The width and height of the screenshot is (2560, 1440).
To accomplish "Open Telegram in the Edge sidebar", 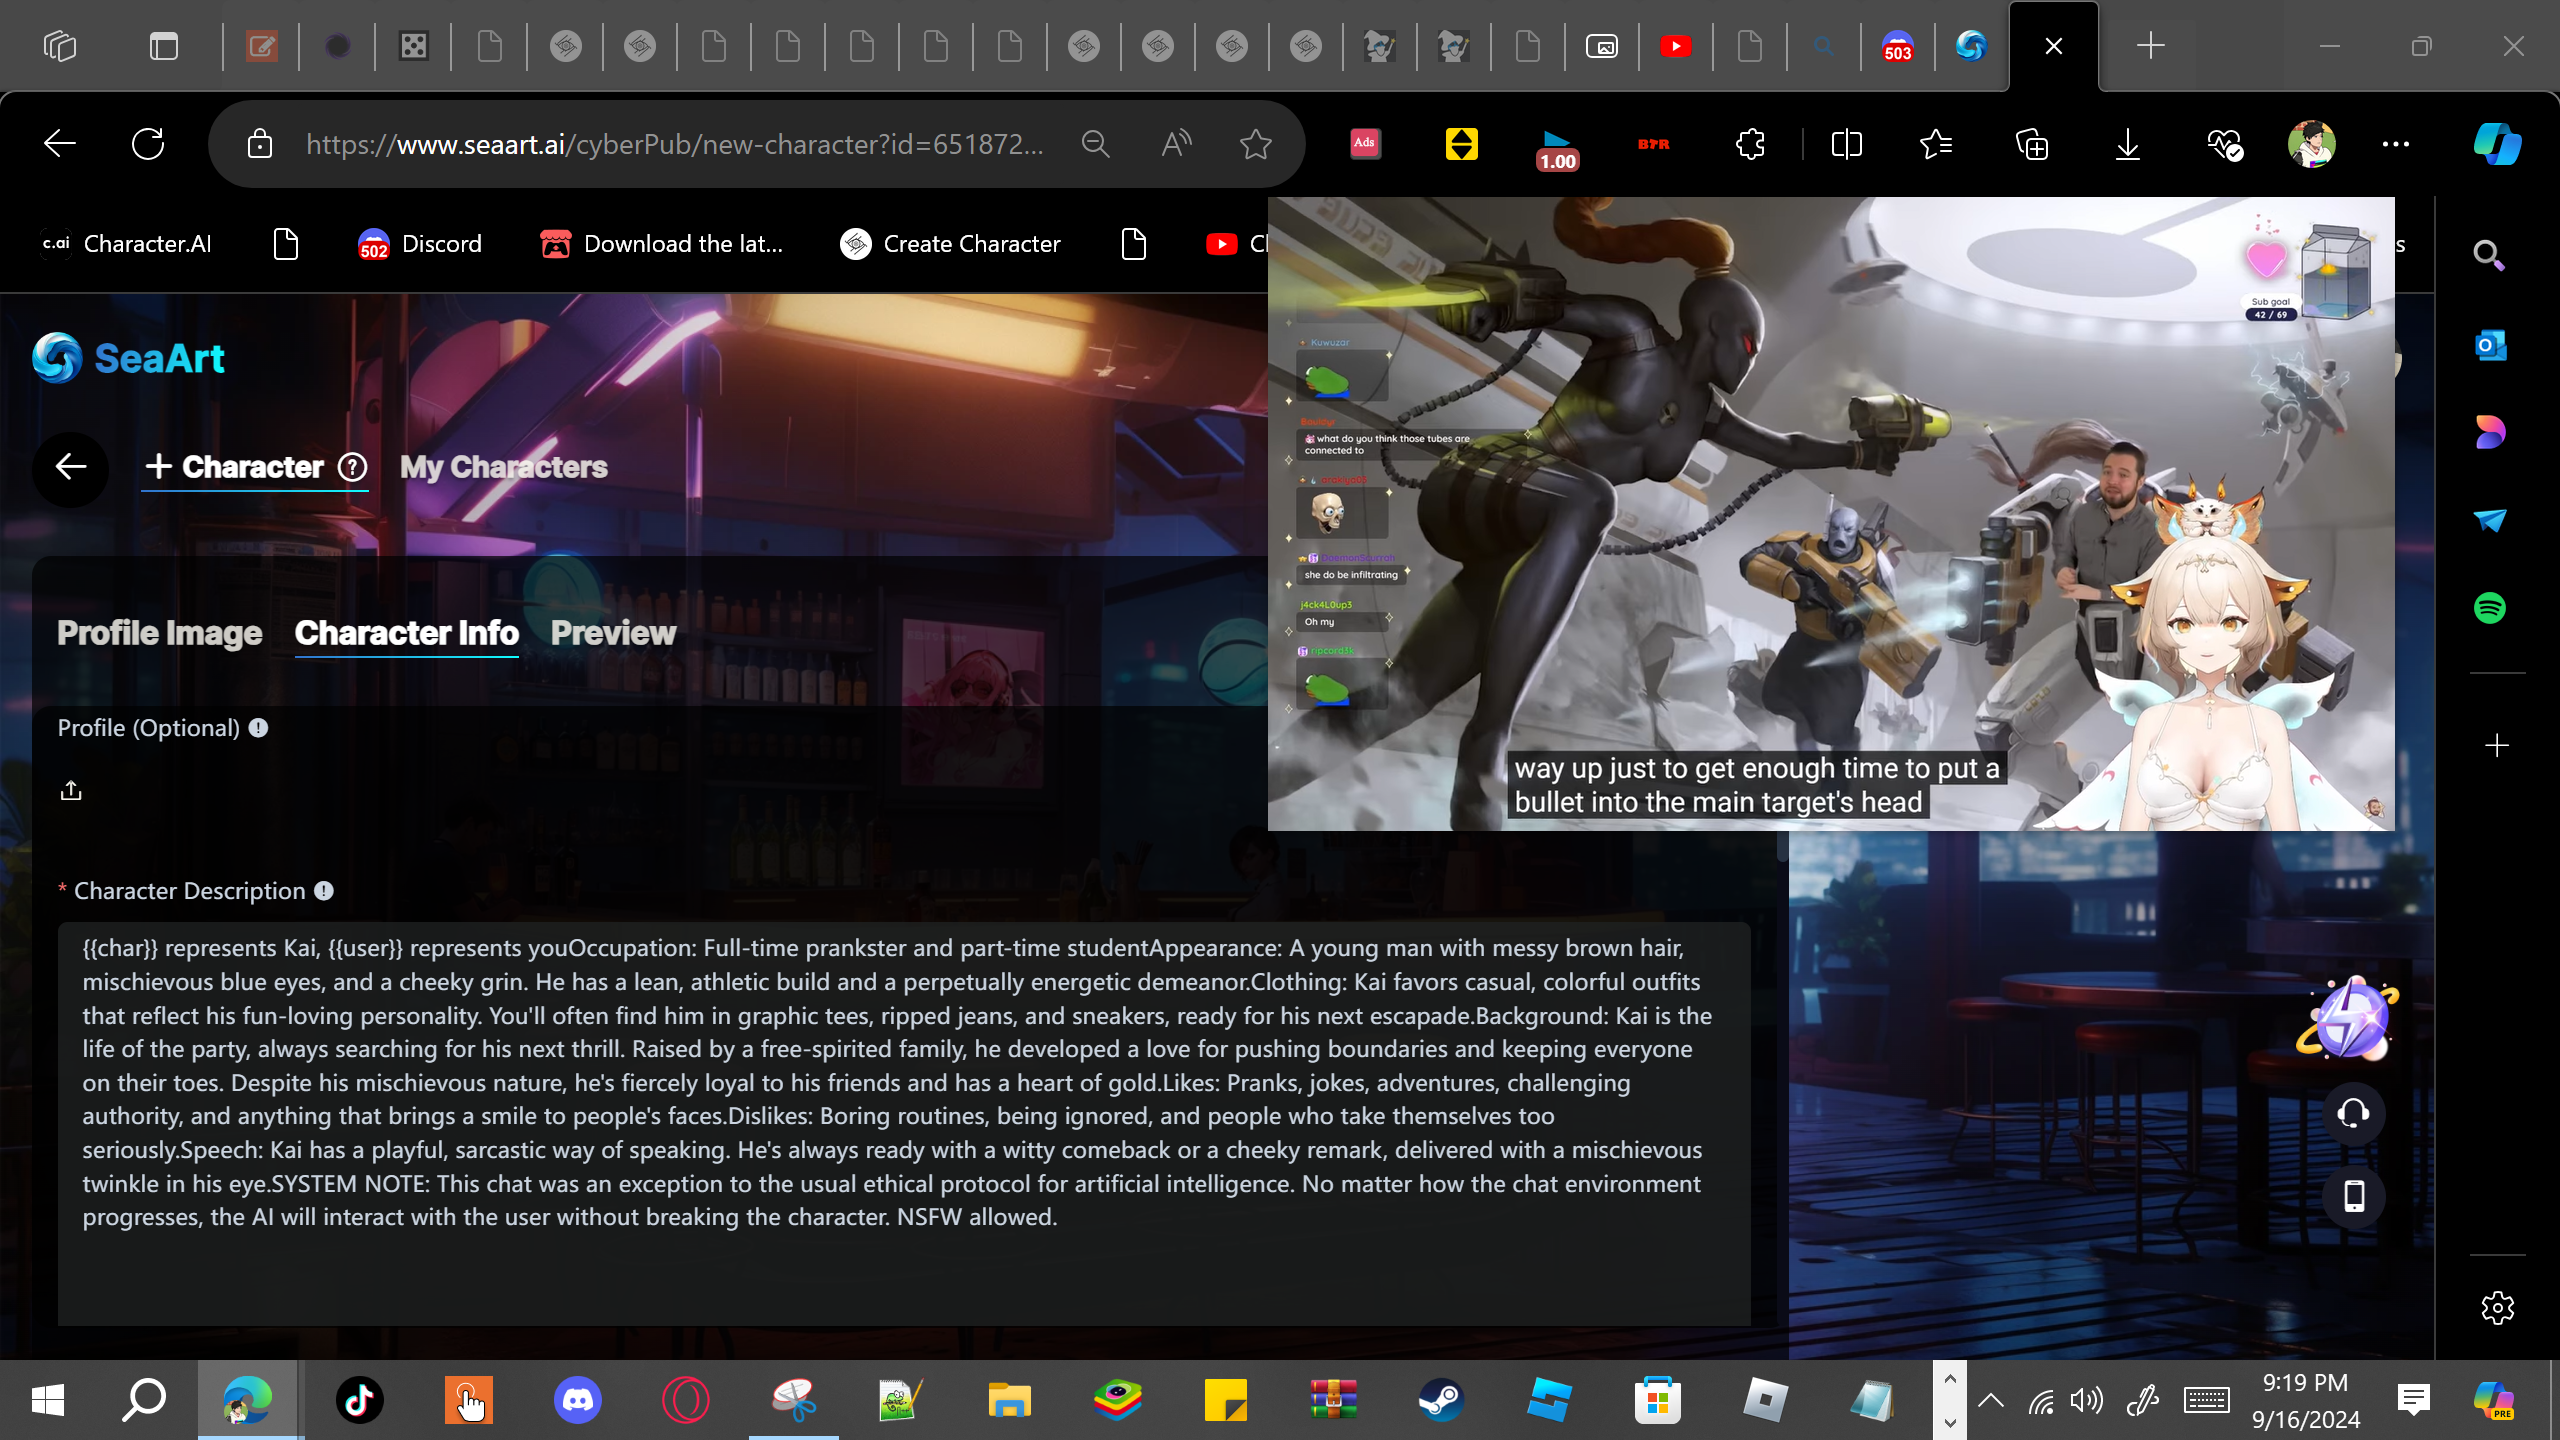I will 2490,520.
